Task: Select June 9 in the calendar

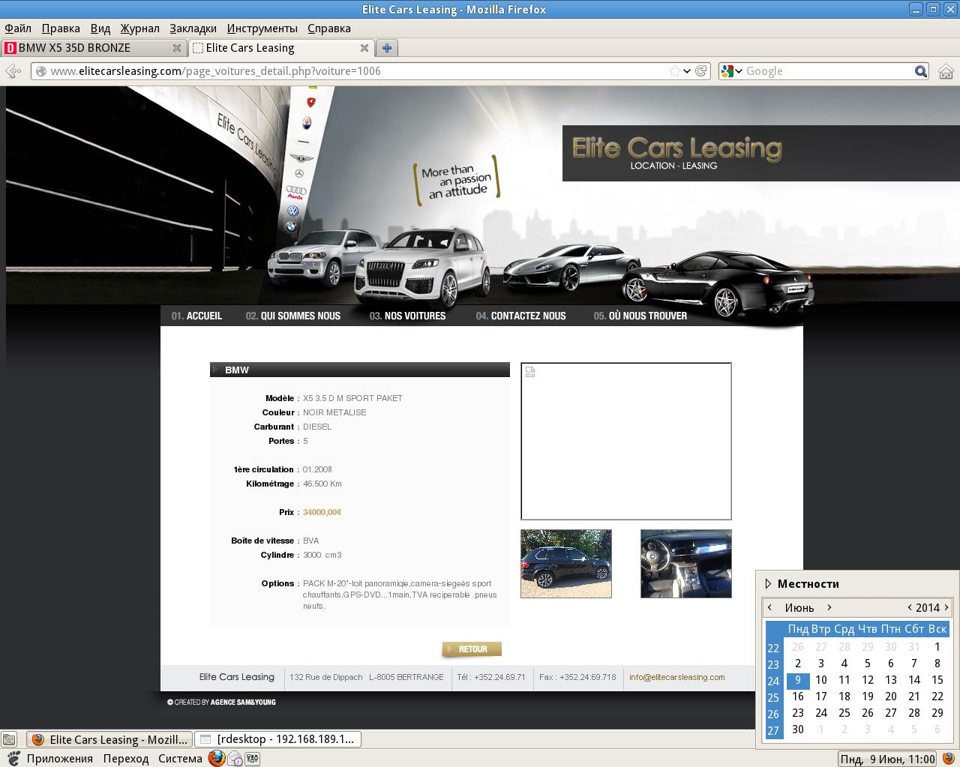Action: coord(797,680)
